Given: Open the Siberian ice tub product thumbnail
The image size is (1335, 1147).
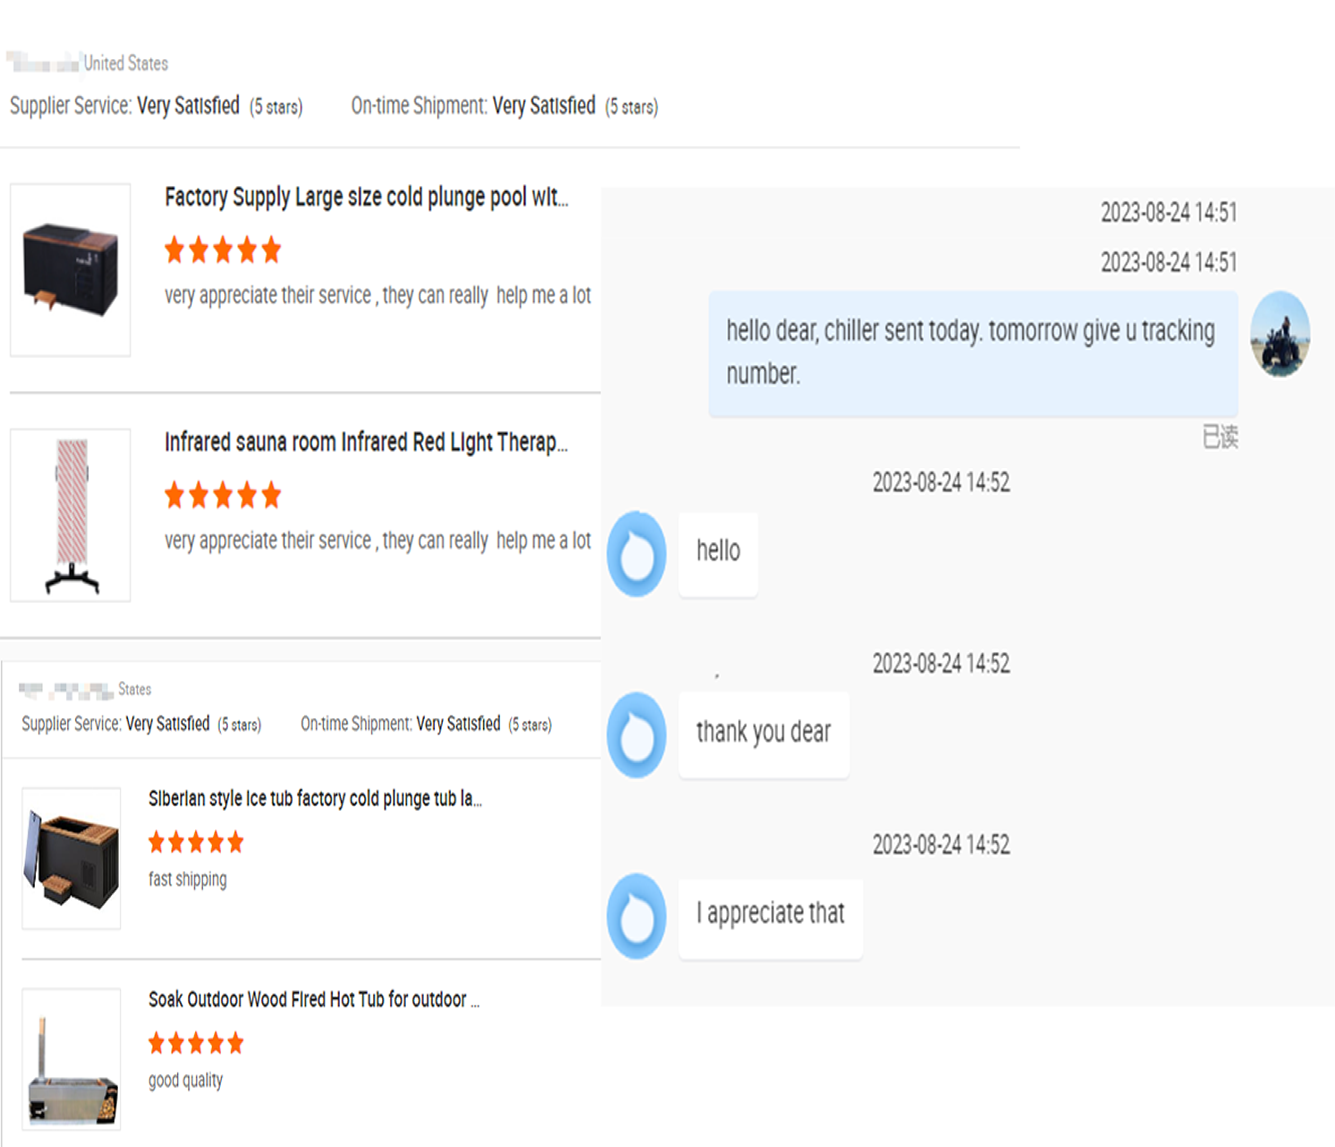Looking at the screenshot, I should click(x=71, y=858).
